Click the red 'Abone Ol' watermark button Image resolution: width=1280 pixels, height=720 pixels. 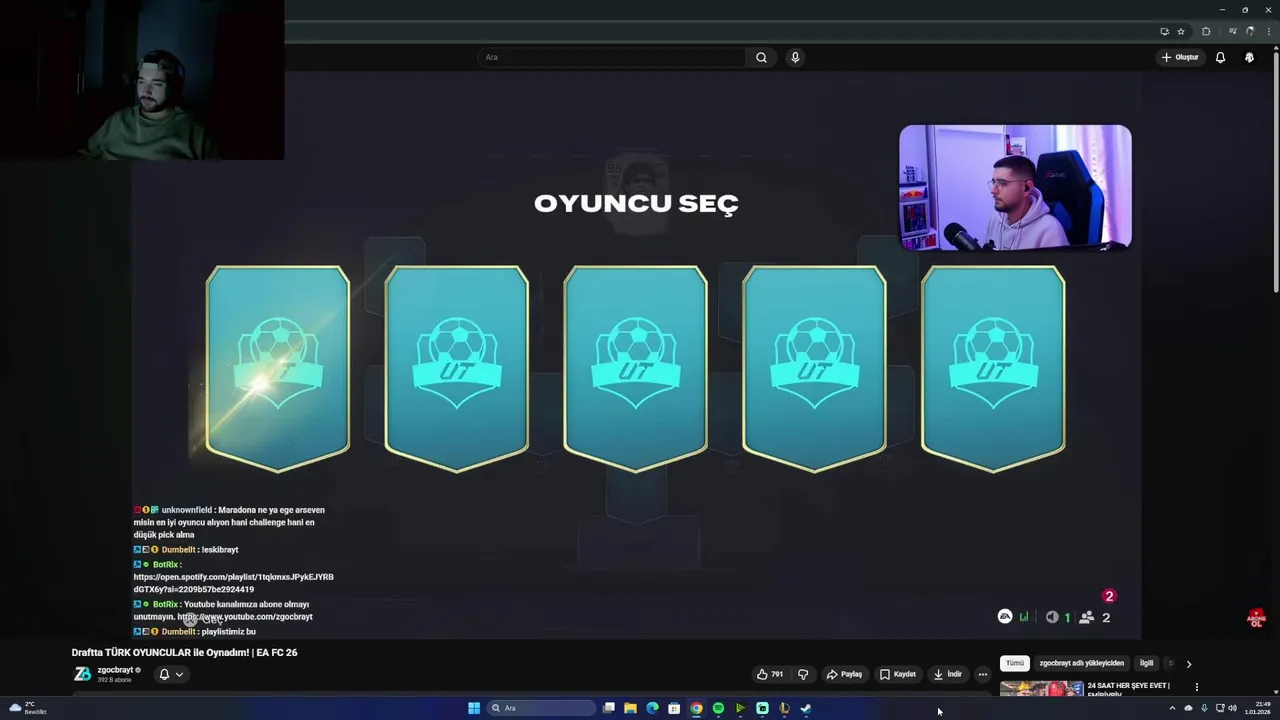coord(1256,619)
